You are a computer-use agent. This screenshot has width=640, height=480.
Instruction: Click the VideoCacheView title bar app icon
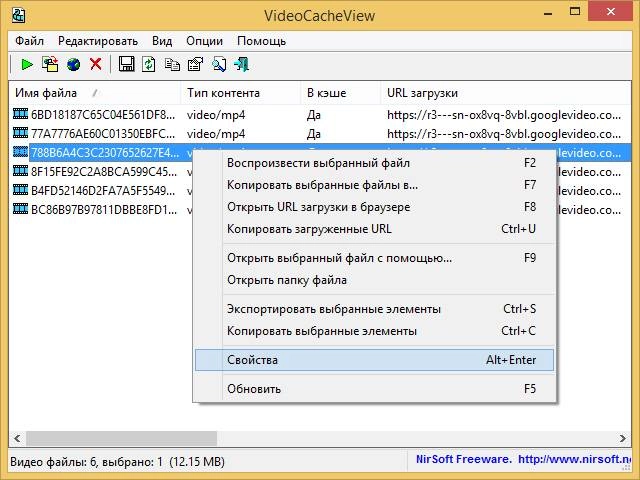pos(18,16)
